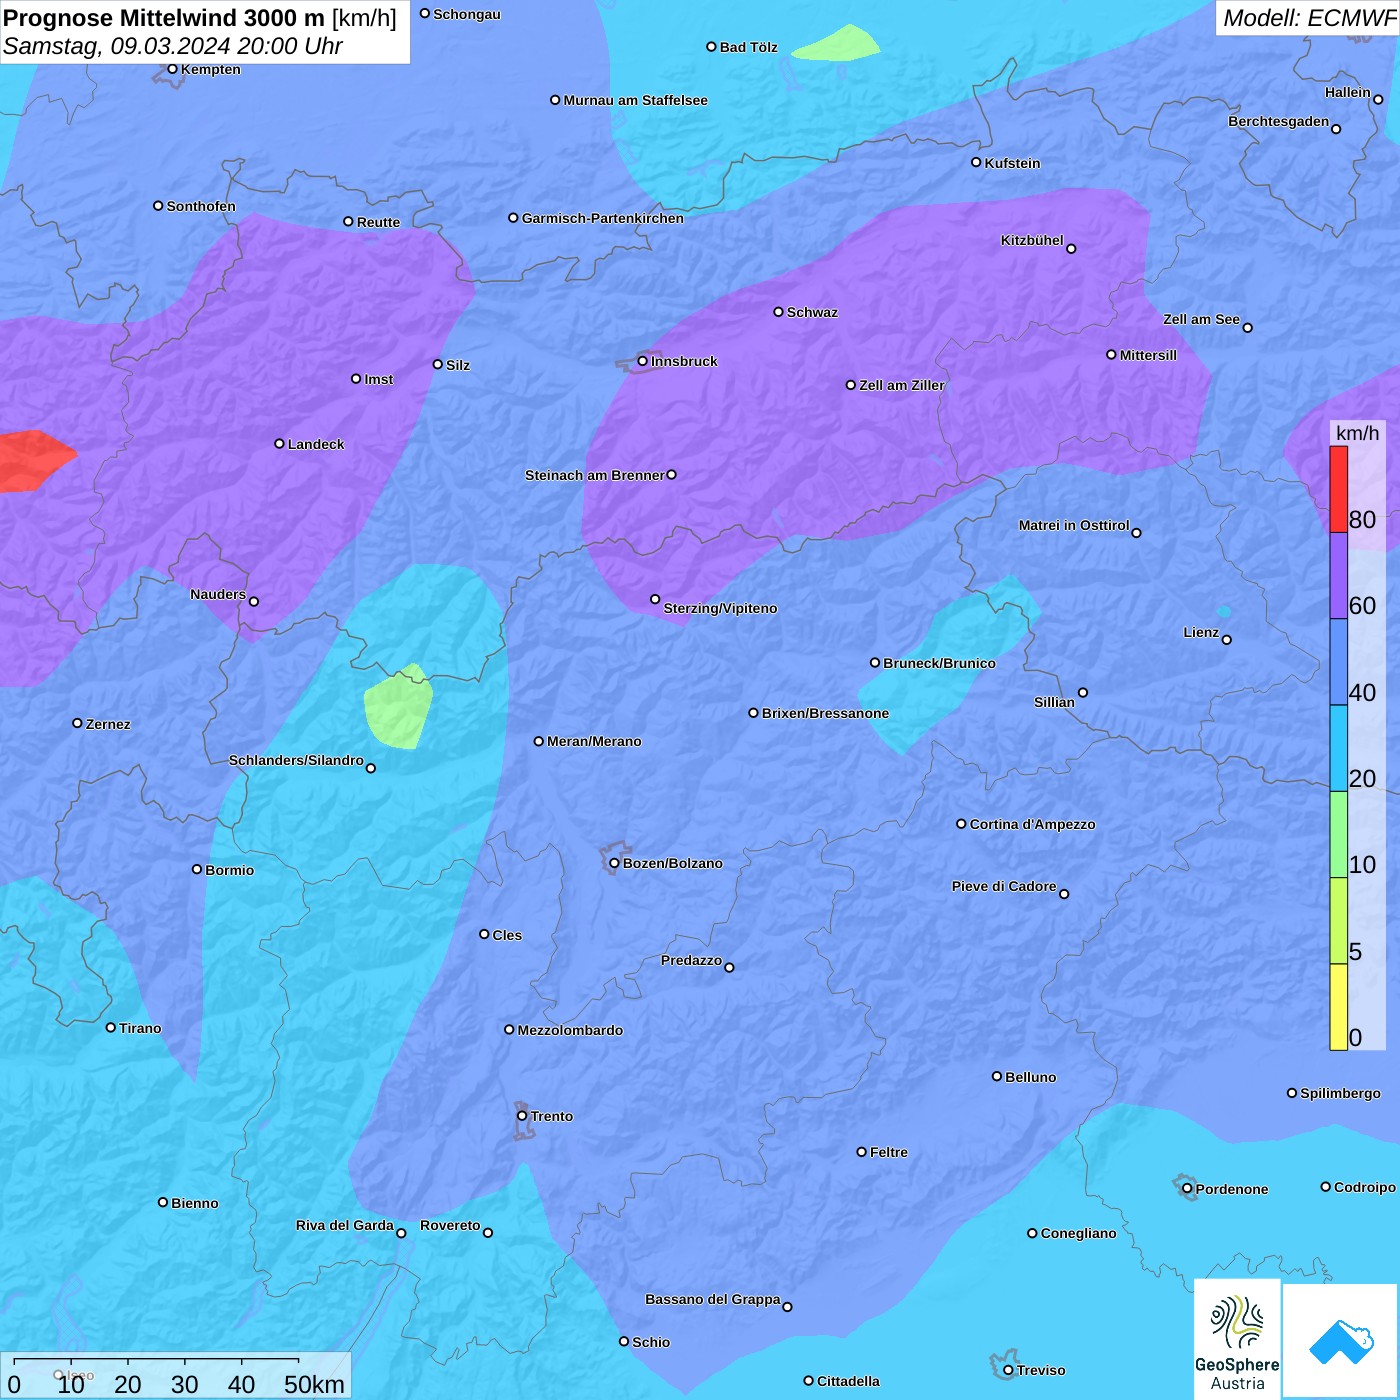Viewport: 1400px width, 1400px height.
Task: Click the Sonthofen label
Action: [201, 206]
